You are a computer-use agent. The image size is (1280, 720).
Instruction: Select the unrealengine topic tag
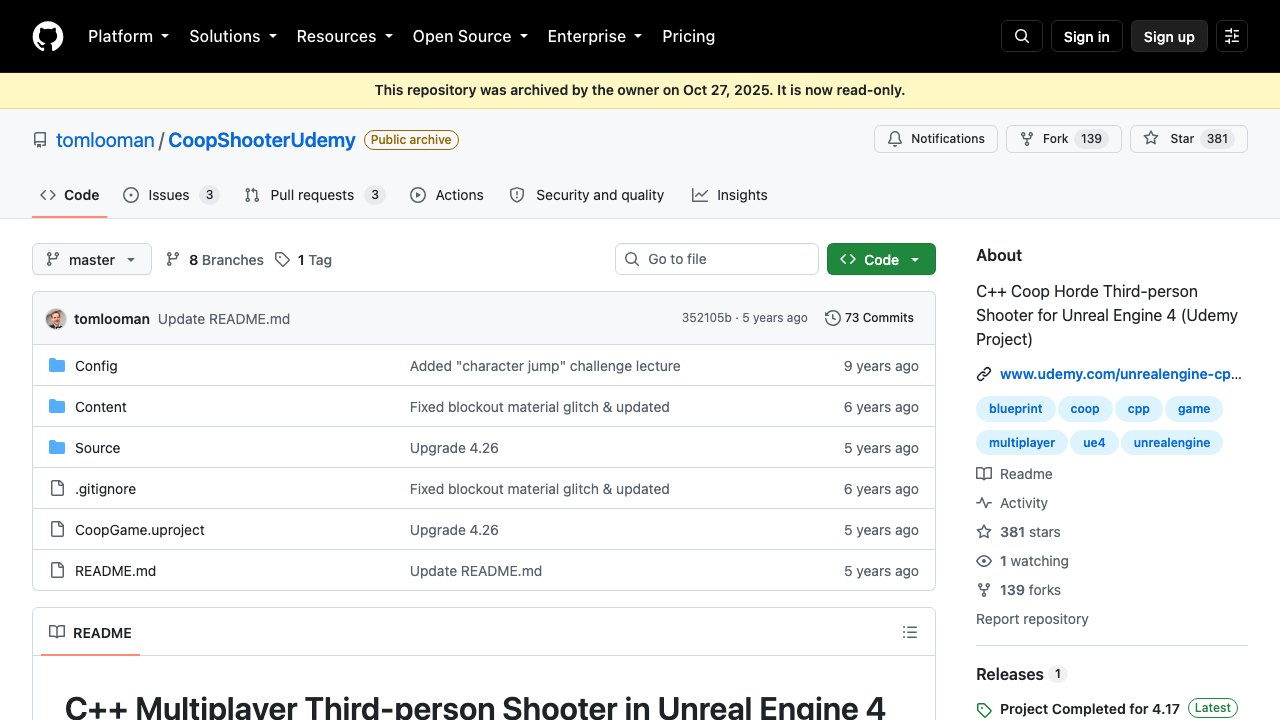[1172, 443]
